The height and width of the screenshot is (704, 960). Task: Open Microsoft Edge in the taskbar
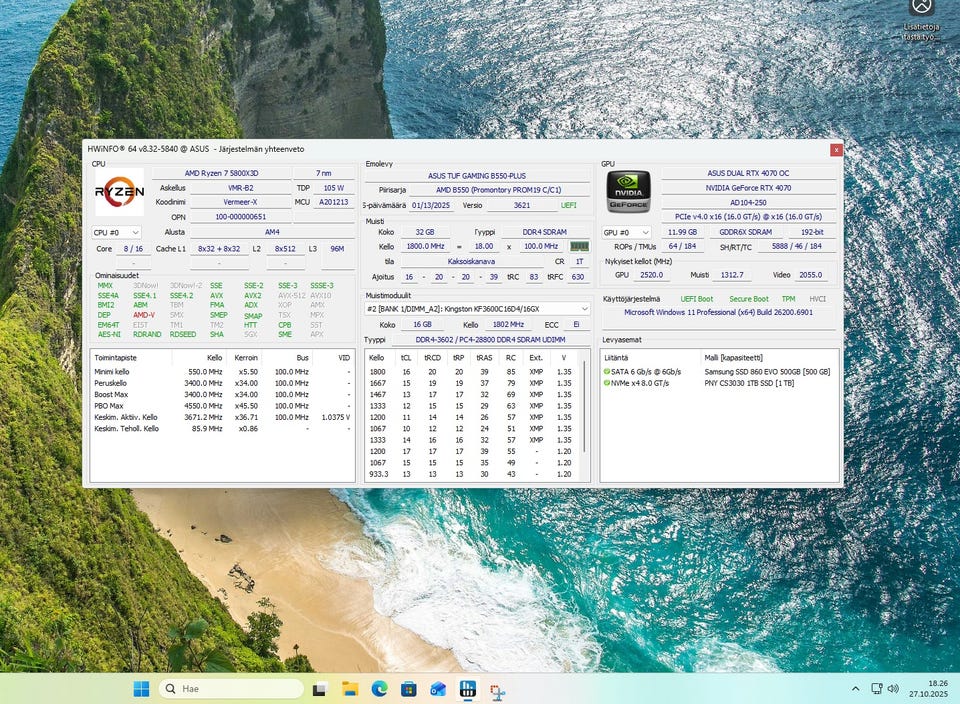pyautogui.click(x=380, y=689)
